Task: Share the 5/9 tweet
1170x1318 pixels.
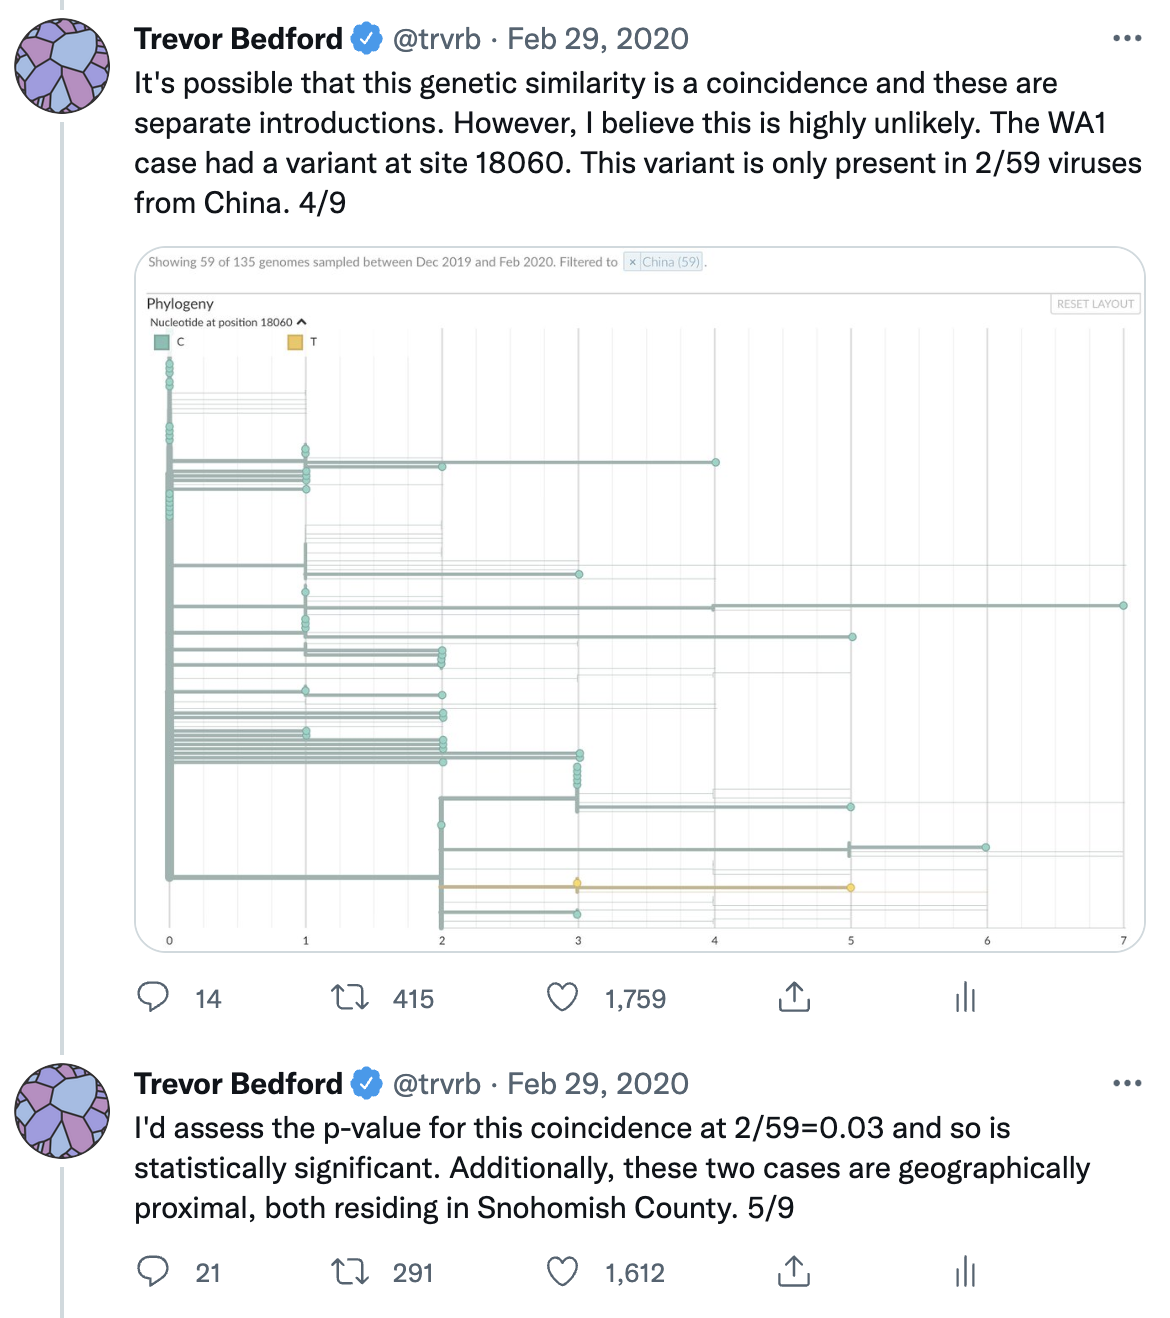Action: pos(794,1271)
